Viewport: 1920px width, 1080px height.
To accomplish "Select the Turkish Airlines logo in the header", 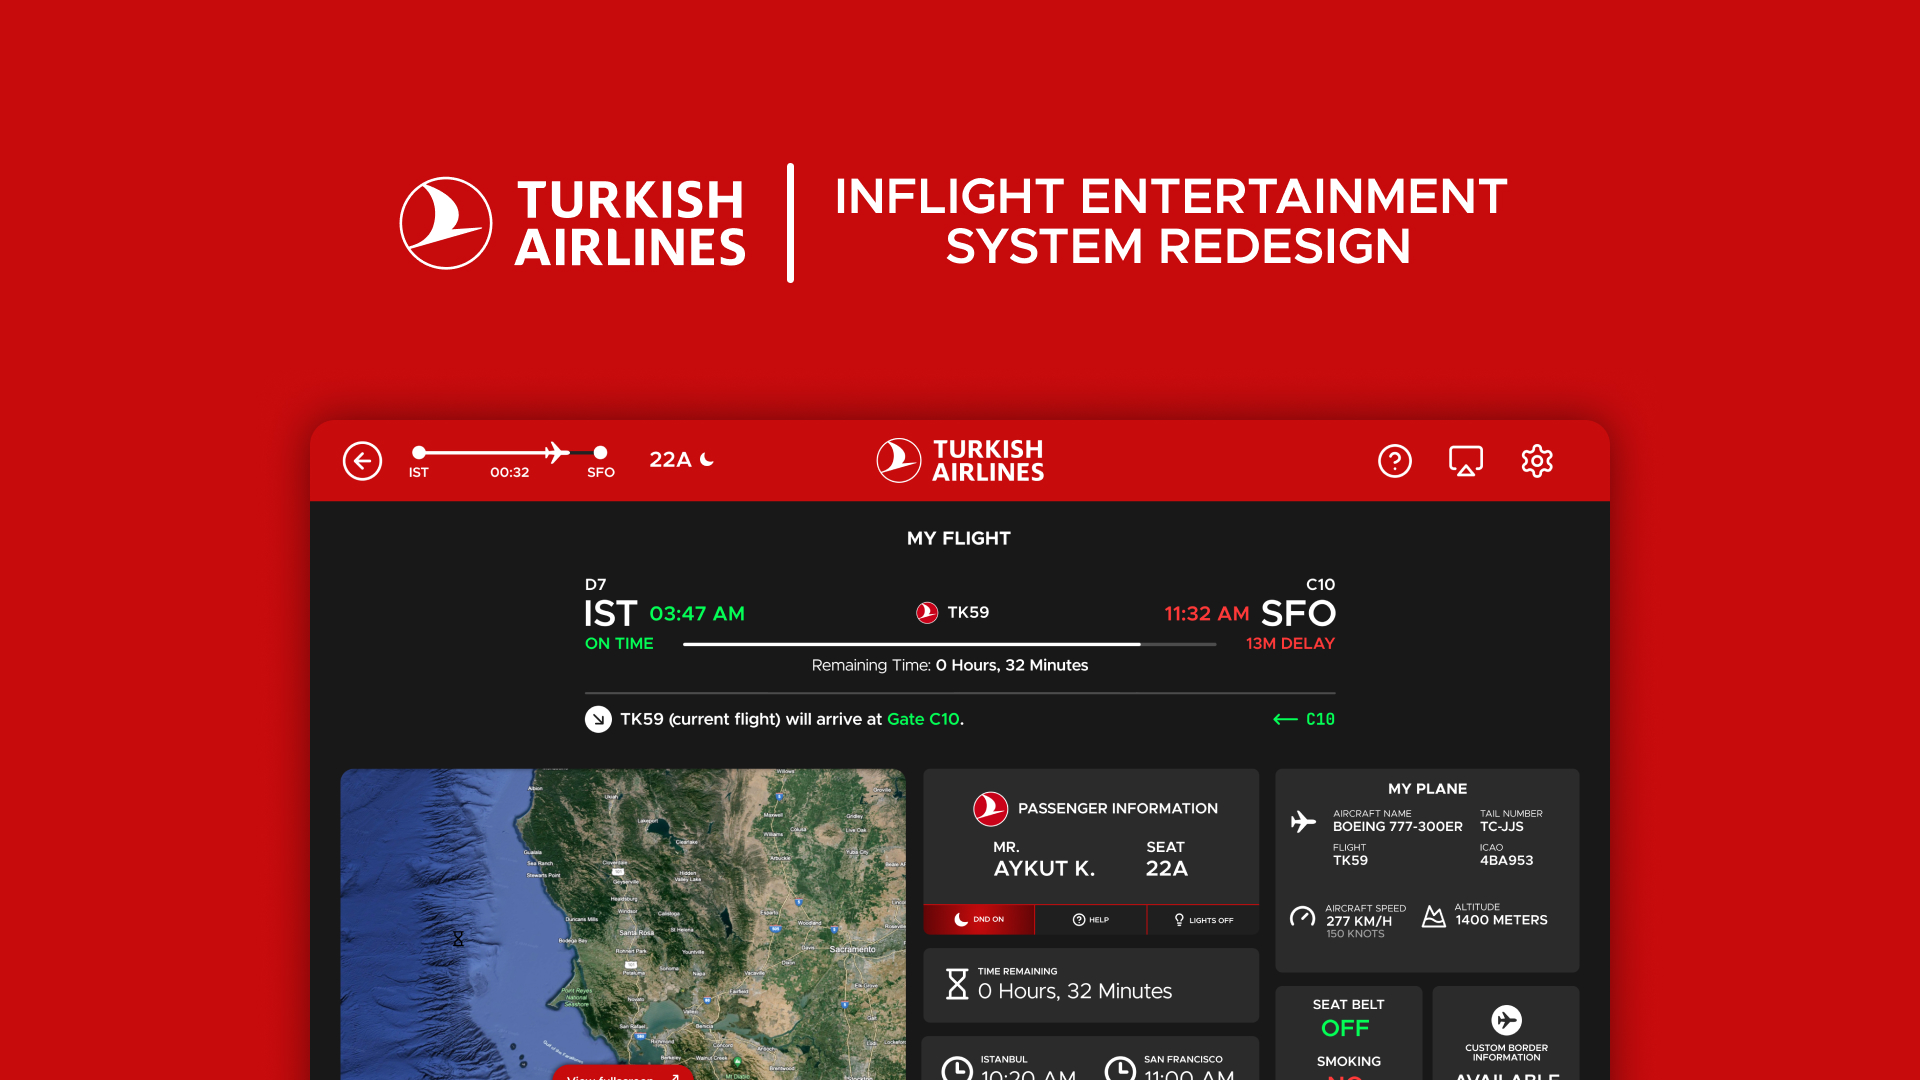I will [958, 460].
